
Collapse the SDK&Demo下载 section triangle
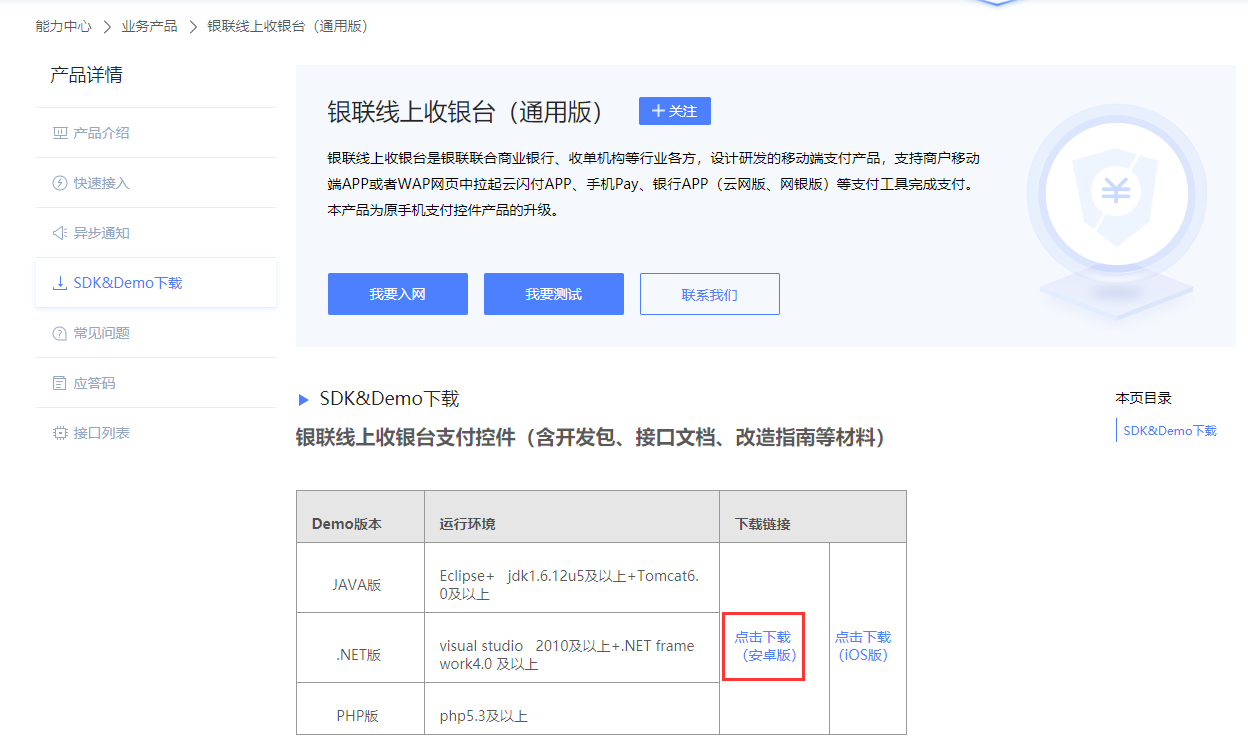point(304,400)
